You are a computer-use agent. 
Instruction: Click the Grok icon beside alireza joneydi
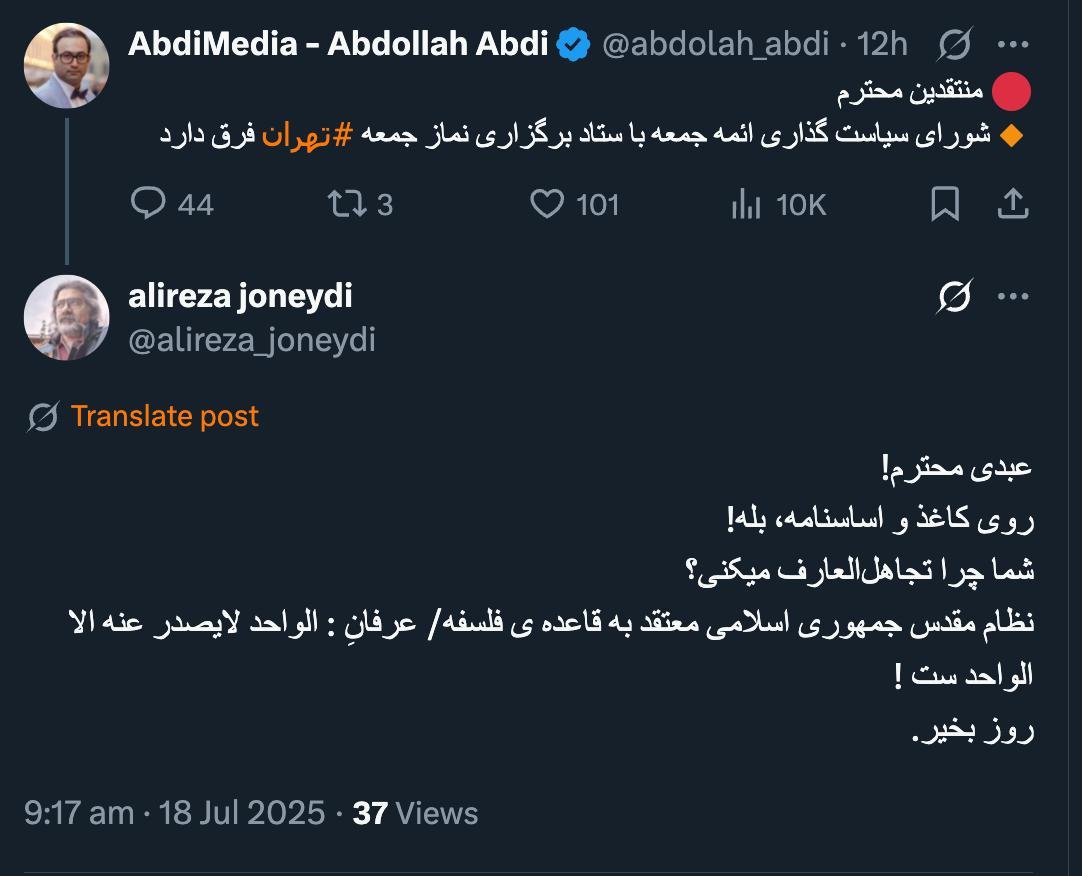tap(955, 296)
